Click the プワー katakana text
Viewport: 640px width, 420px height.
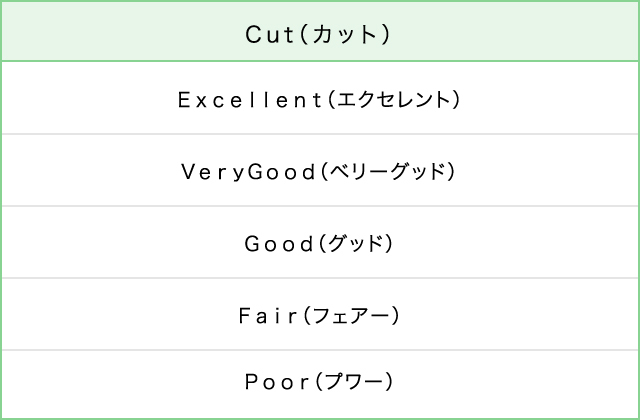(x=354, y=381)
